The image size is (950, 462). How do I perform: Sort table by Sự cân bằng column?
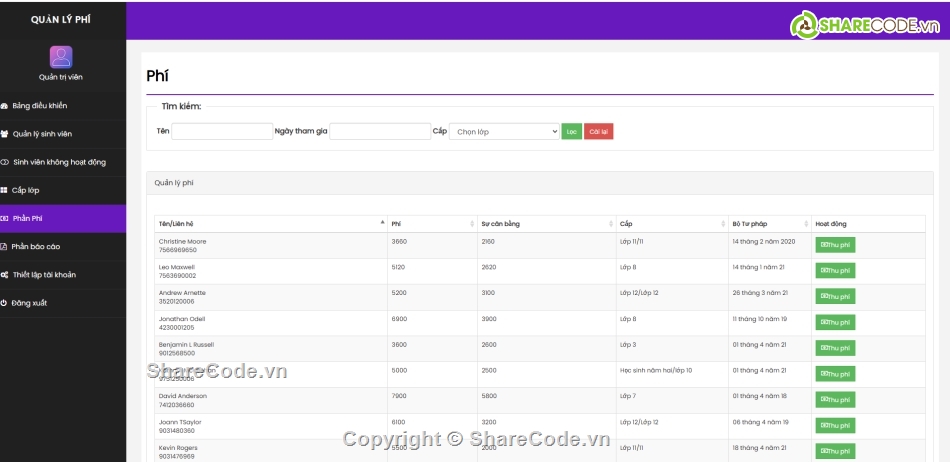(x=546, y=223)
